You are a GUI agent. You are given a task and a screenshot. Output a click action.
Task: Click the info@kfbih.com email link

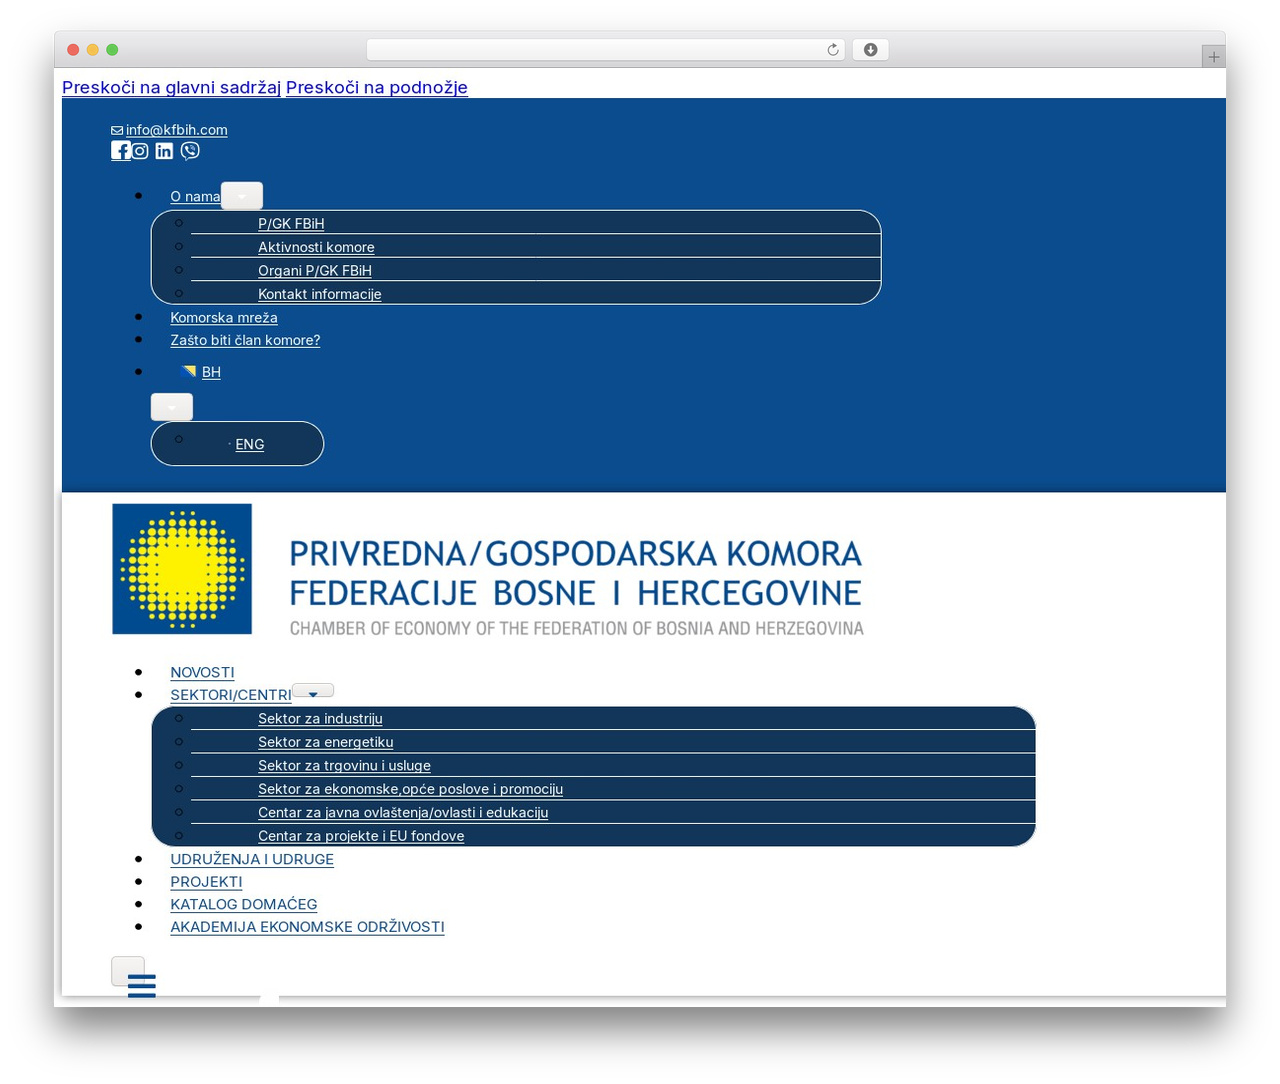click(x=176, y=130)
